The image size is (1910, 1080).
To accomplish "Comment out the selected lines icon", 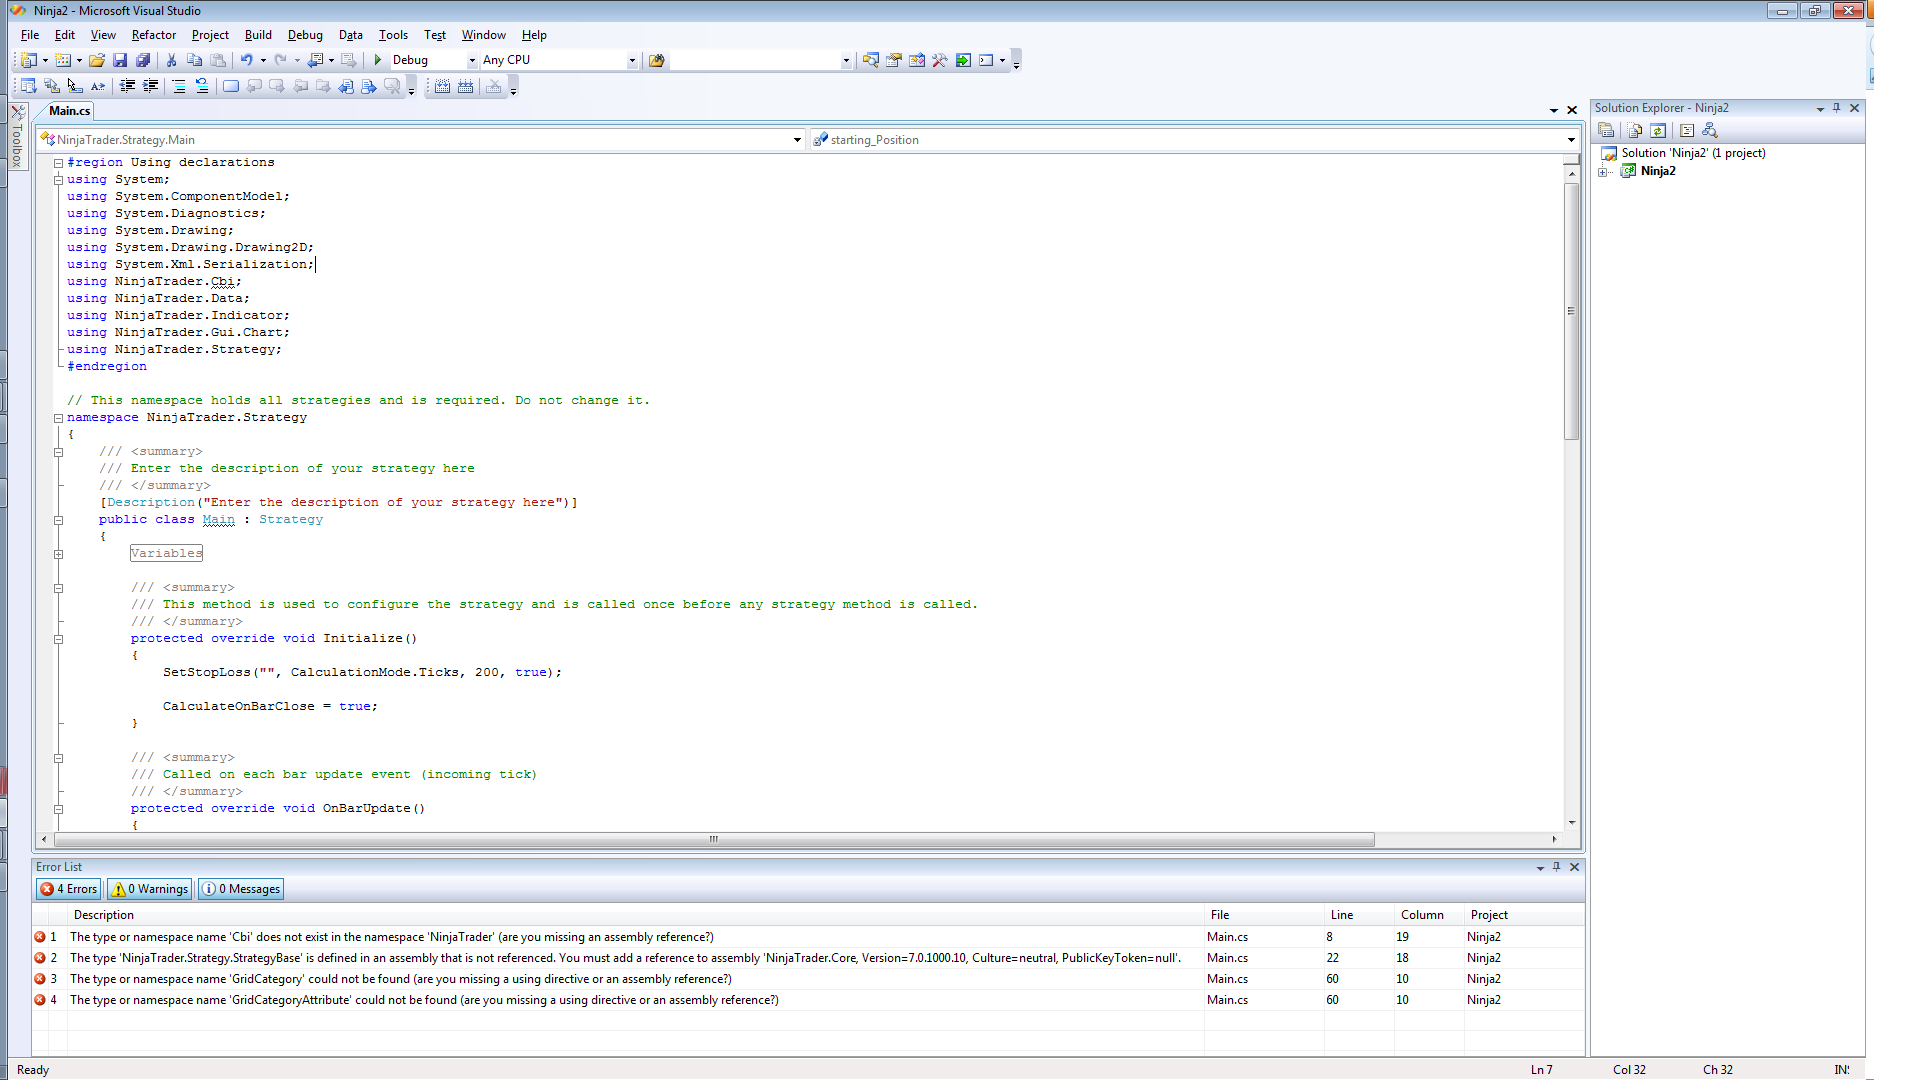I will pos(179,87).
